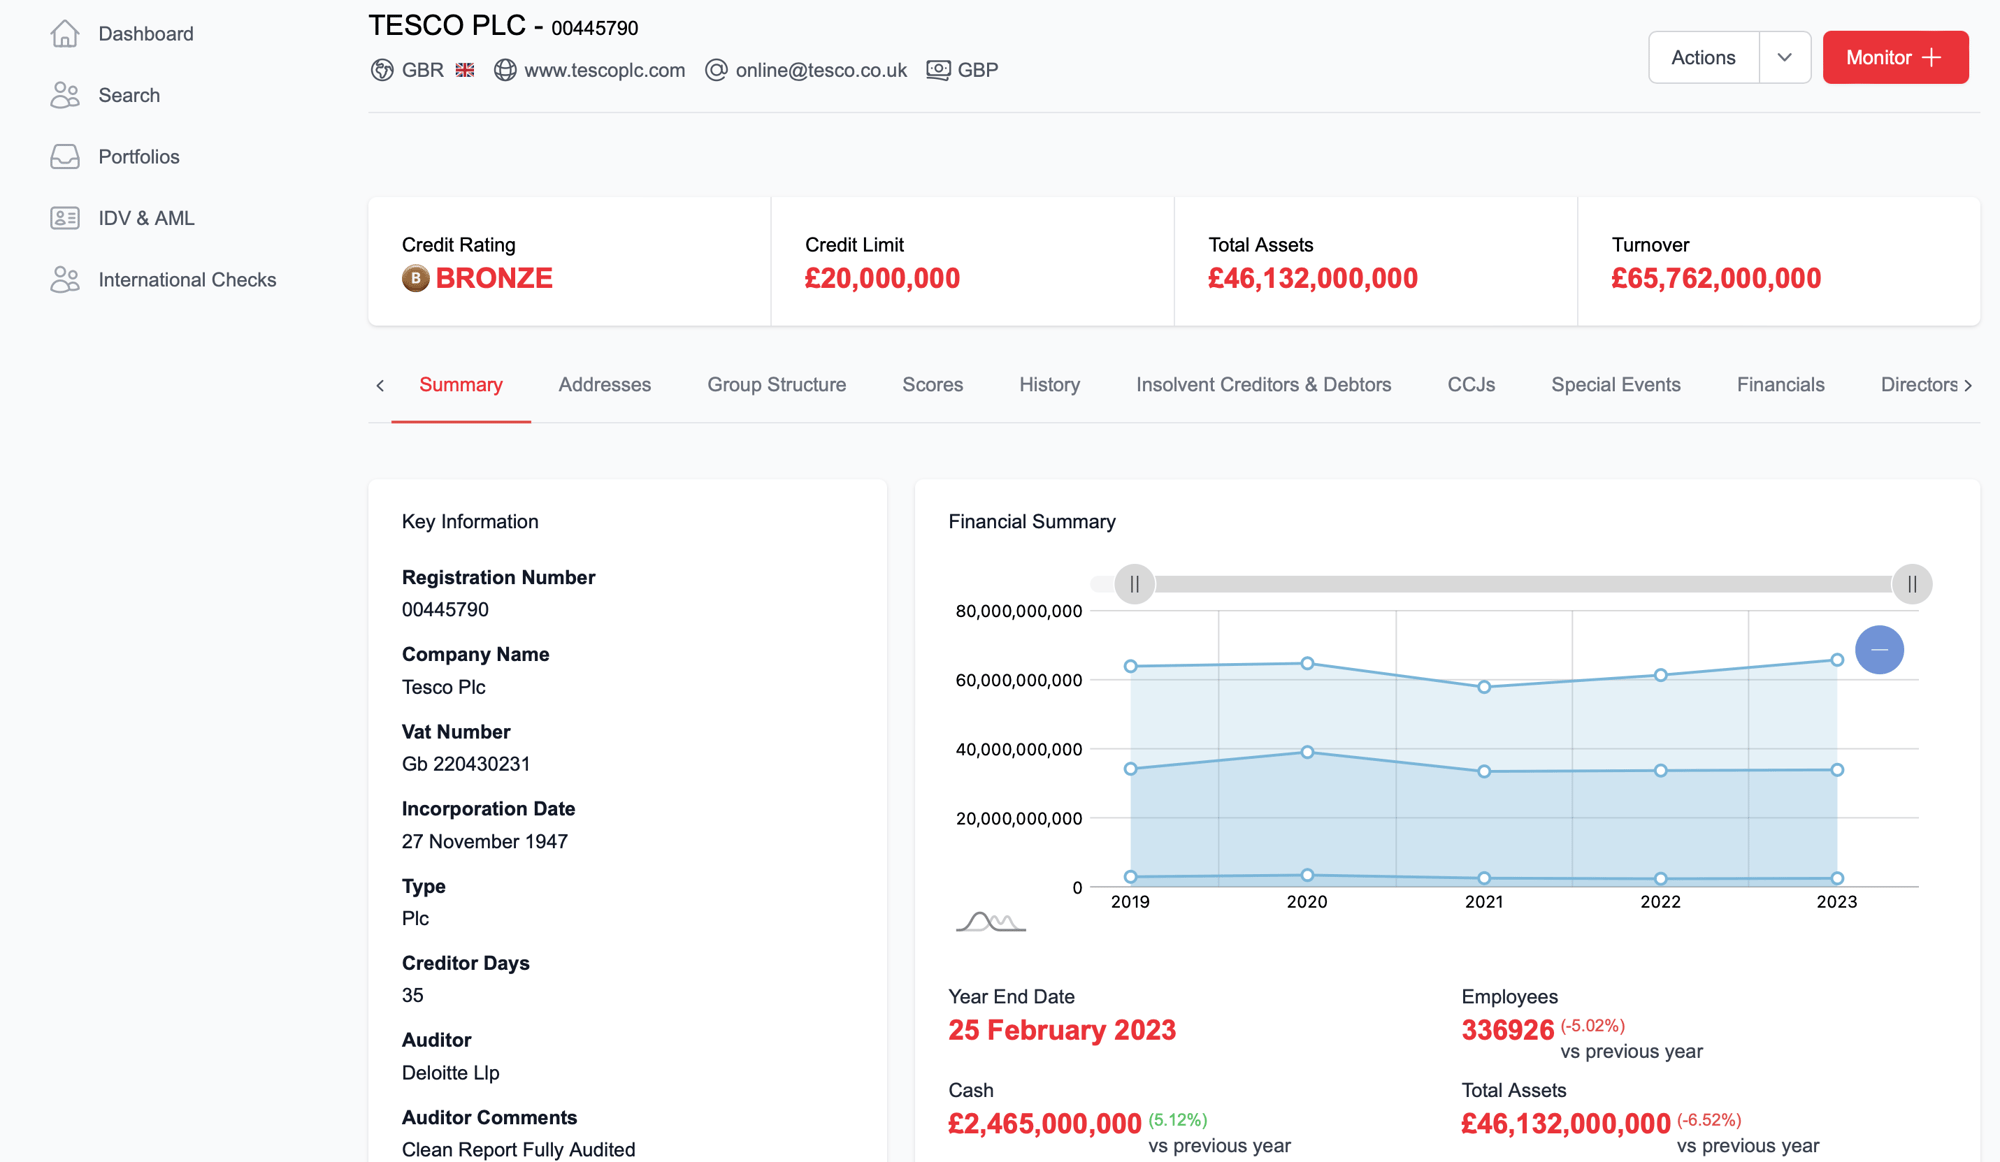Open IDV & AML sidebar link
Screen dimensions: 2000x1162
click(146, 218)
